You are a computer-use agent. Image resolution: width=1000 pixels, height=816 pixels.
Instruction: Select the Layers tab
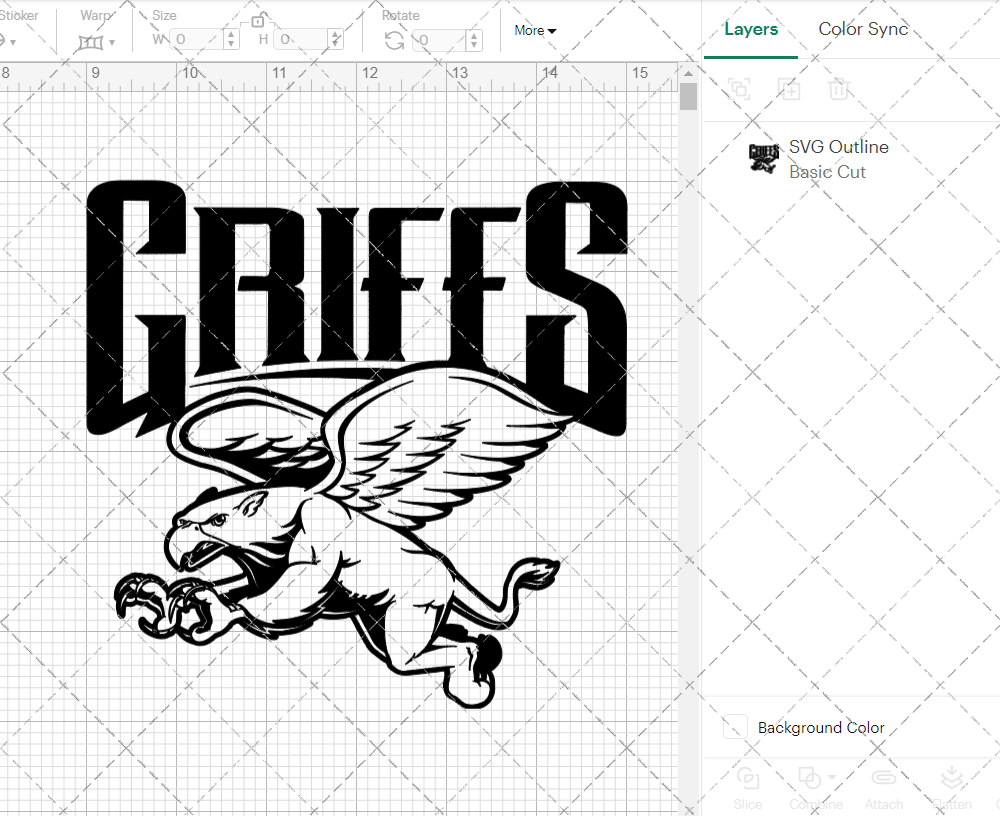(x=751, y=29)
